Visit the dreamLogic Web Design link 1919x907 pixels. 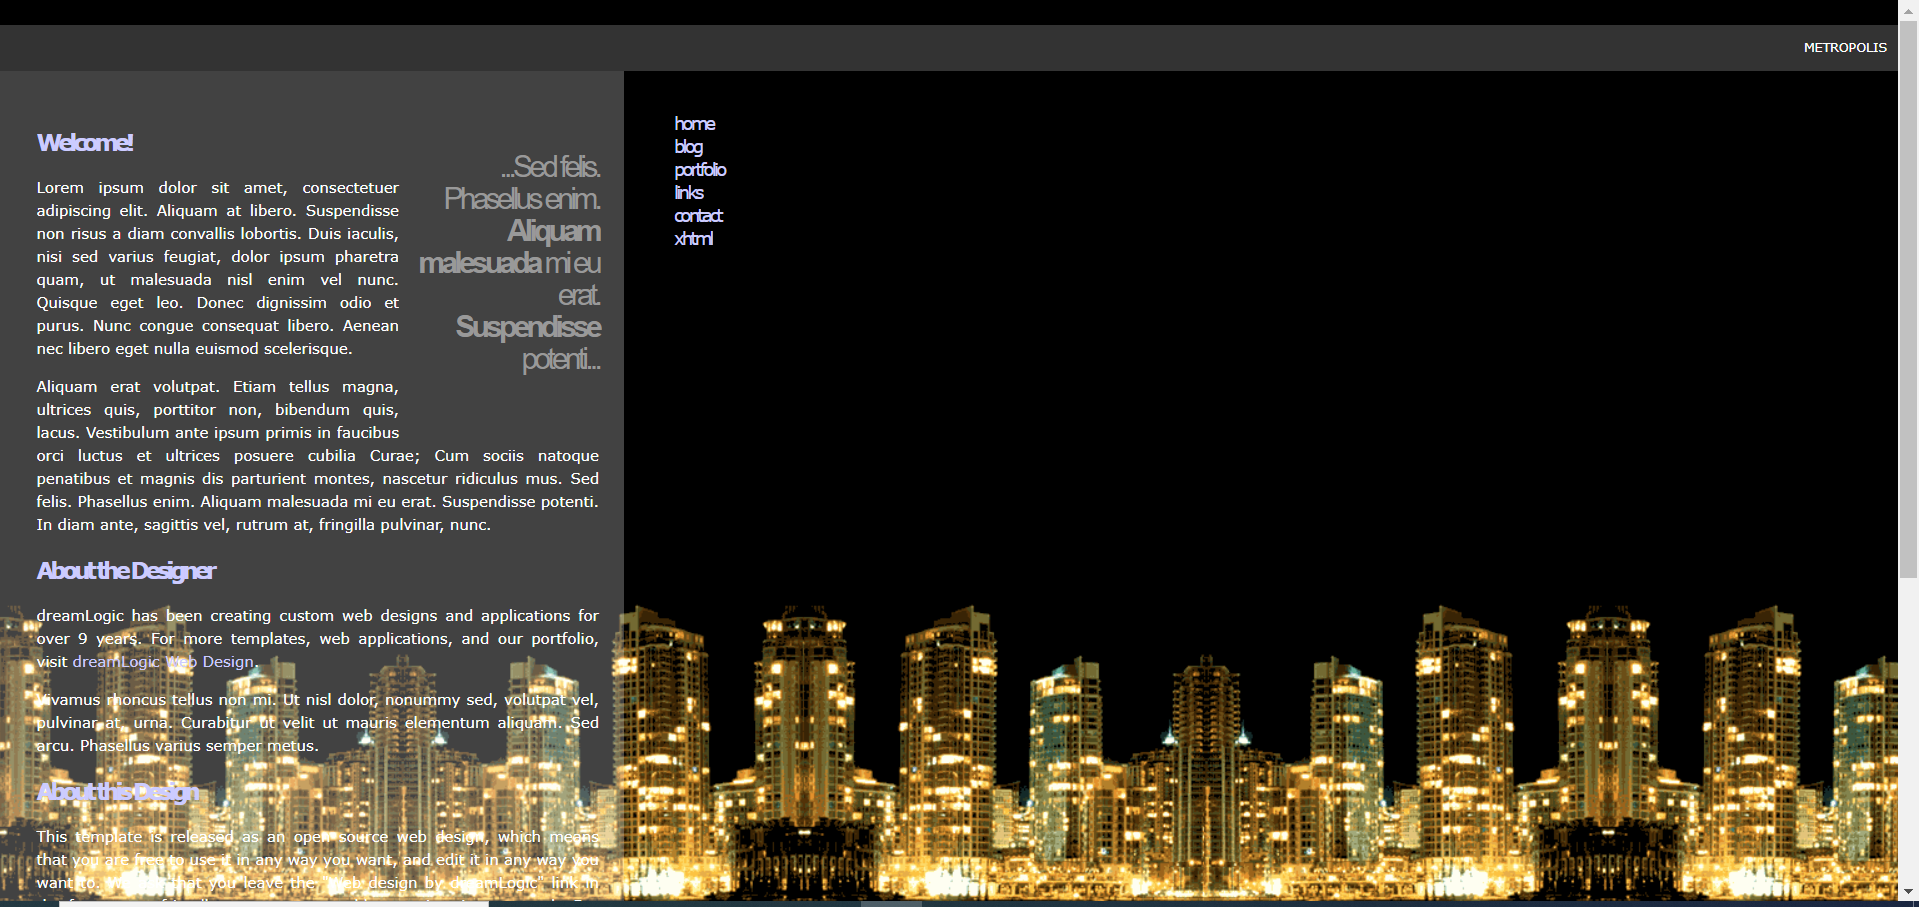(163, 662)
